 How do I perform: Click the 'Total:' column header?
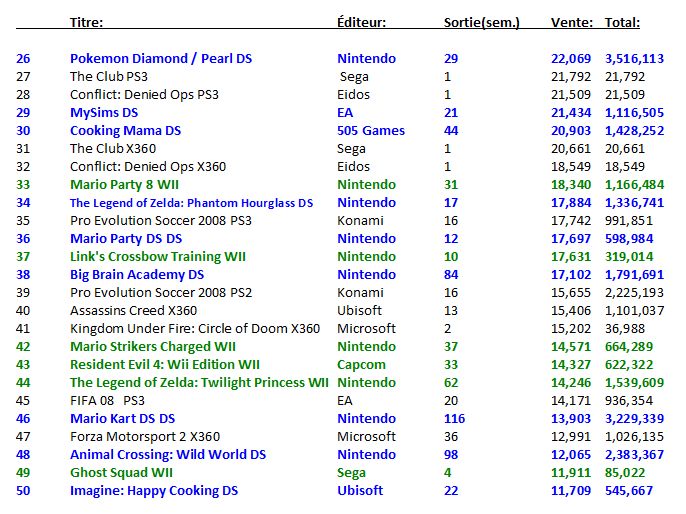622,22
